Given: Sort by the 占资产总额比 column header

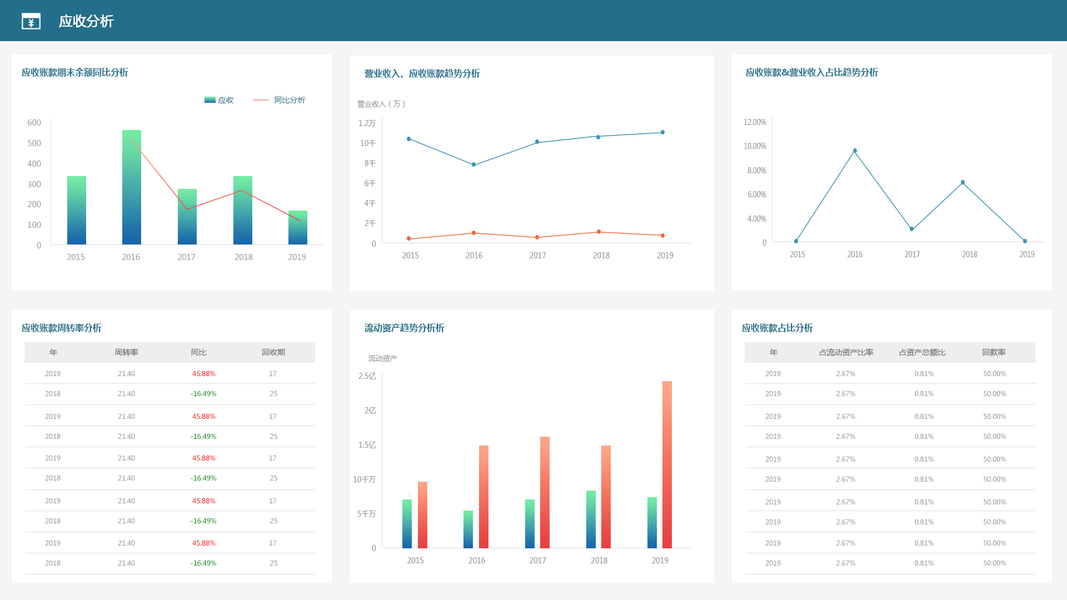Looking at the screenshot, I should click(922, 352).
